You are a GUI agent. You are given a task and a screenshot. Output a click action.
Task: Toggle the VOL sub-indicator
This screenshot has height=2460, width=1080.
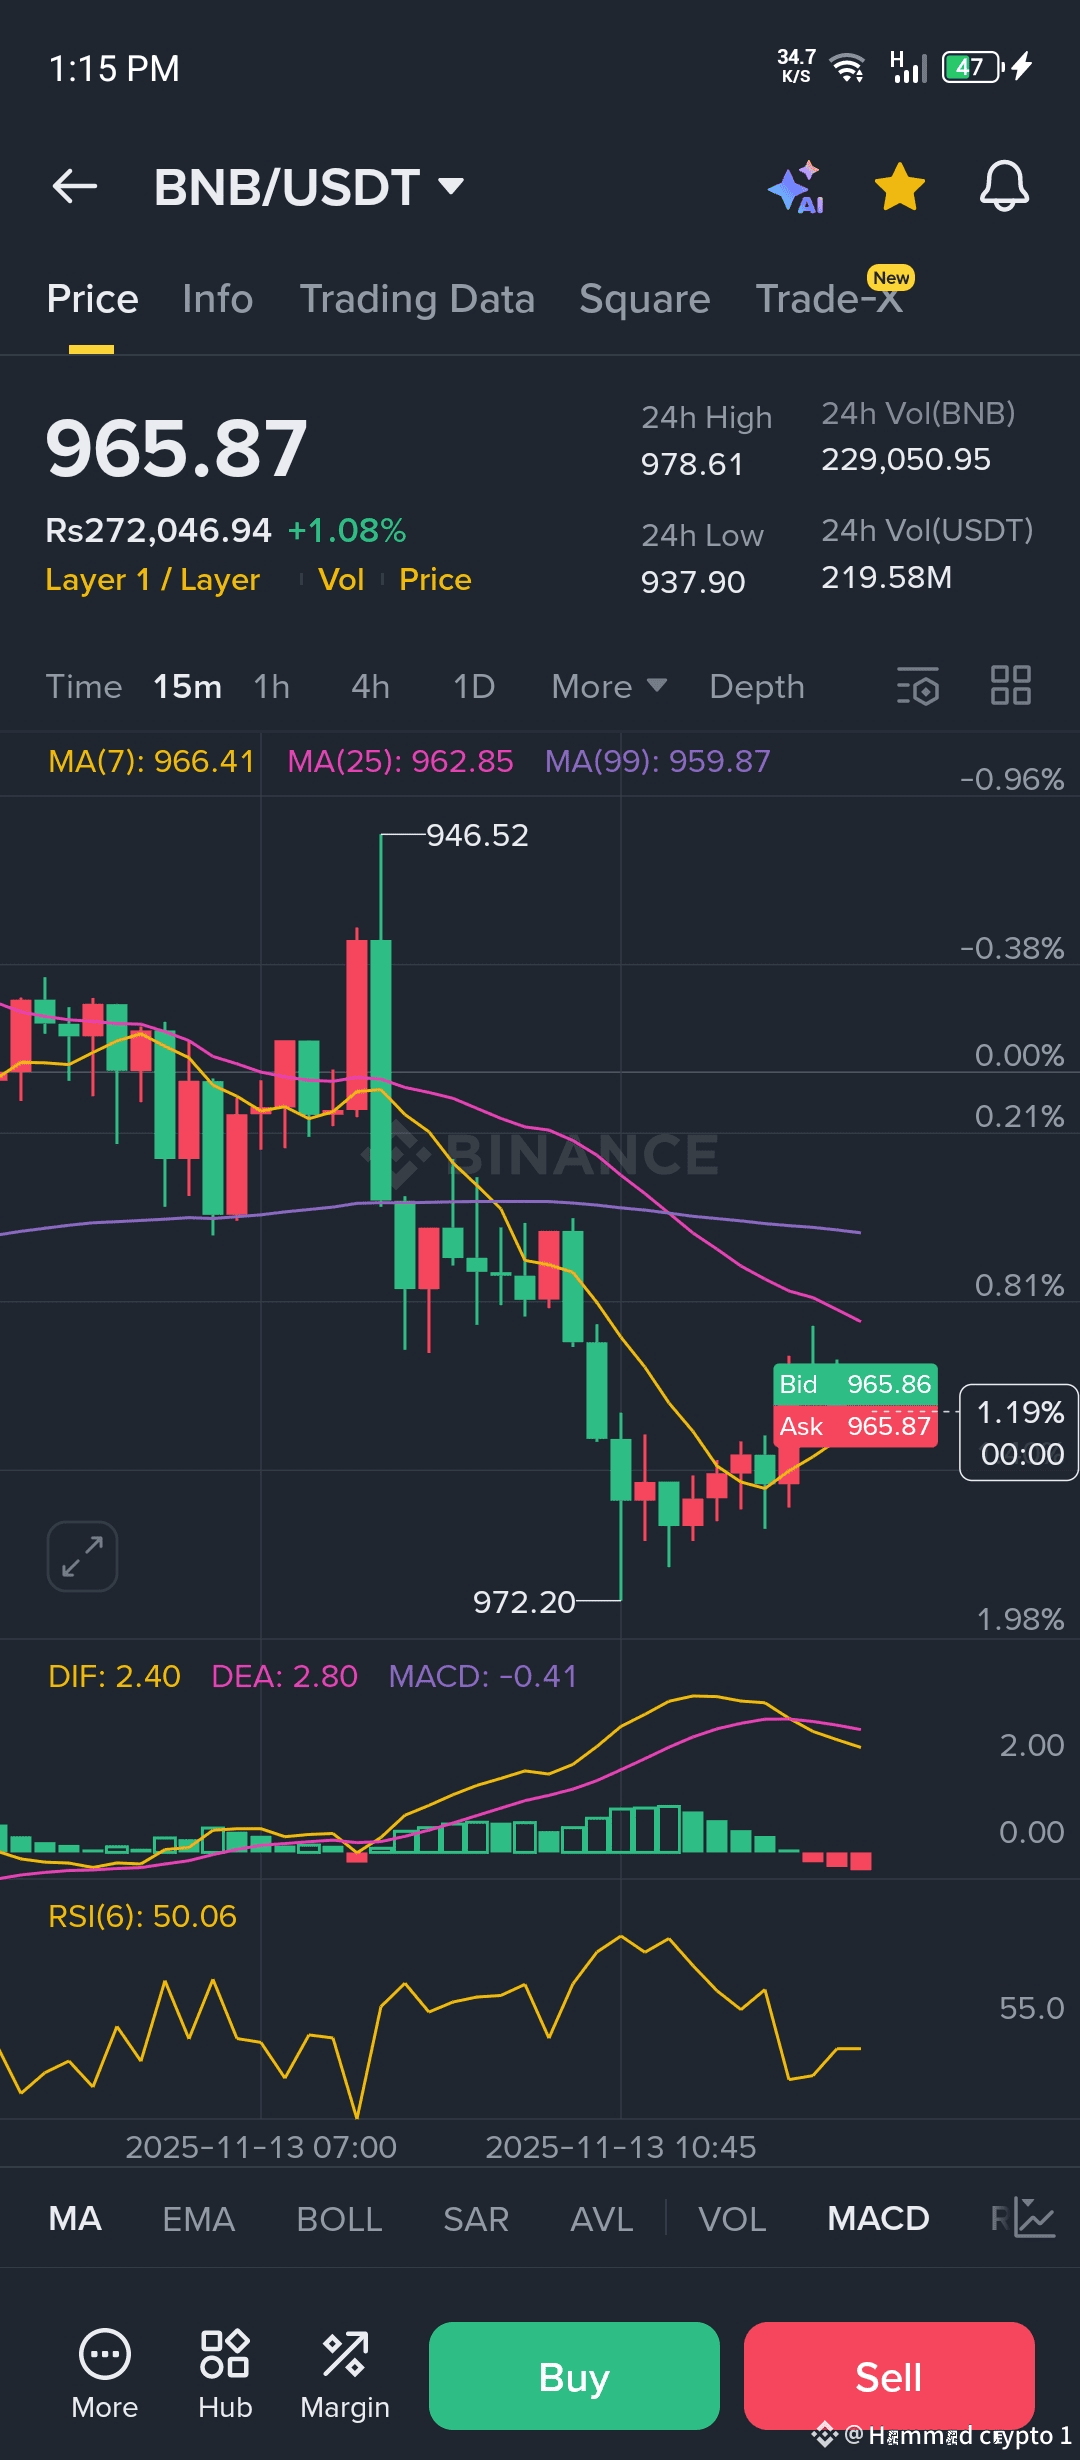coord(732,2218)
